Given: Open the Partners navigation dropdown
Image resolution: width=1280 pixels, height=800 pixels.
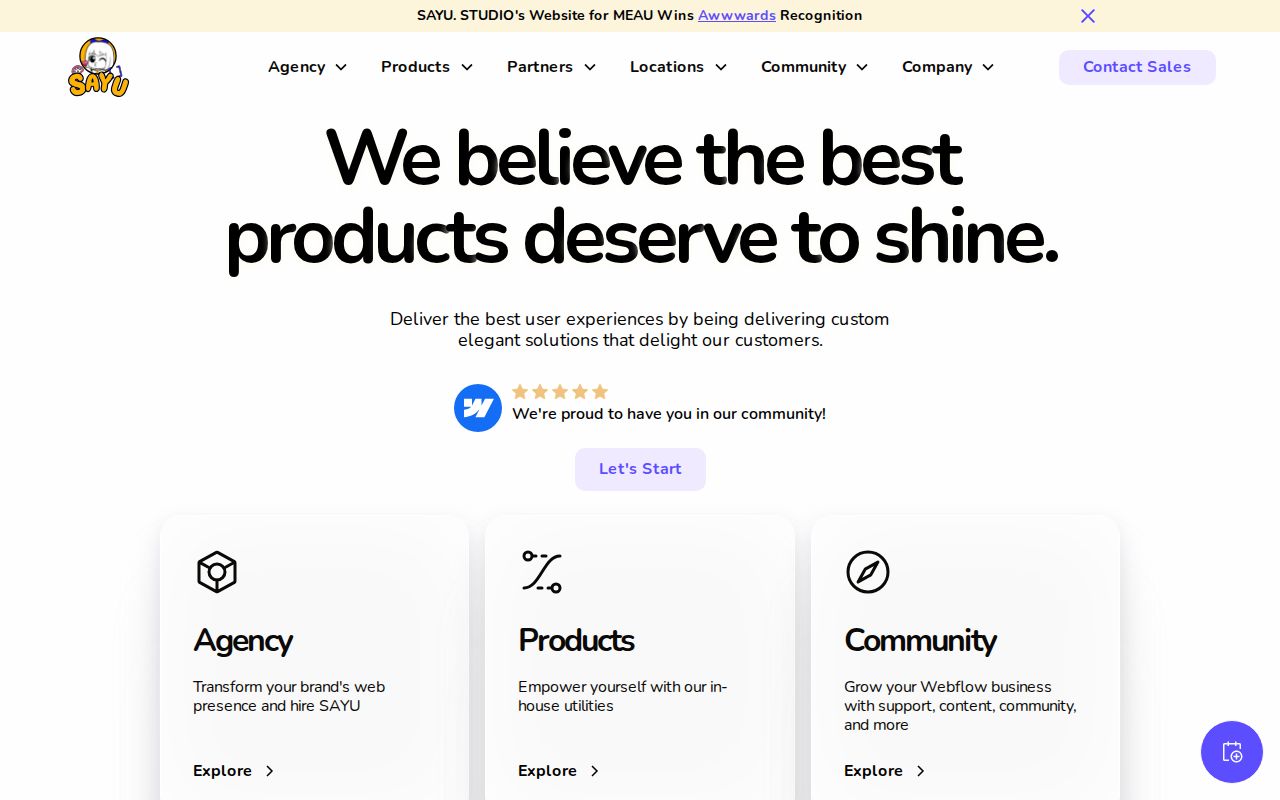Looking at the screenshot, I should tap(551, 67).
